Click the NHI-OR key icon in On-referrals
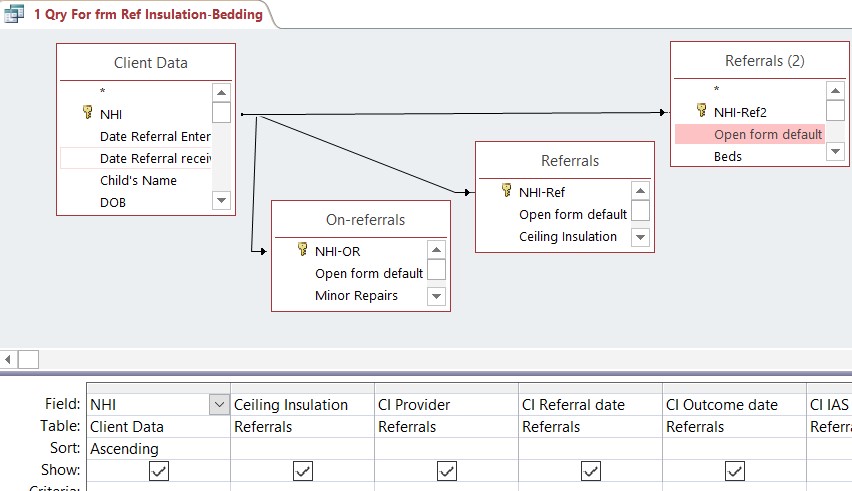852x491 pixels. click(x=303, y=249)
